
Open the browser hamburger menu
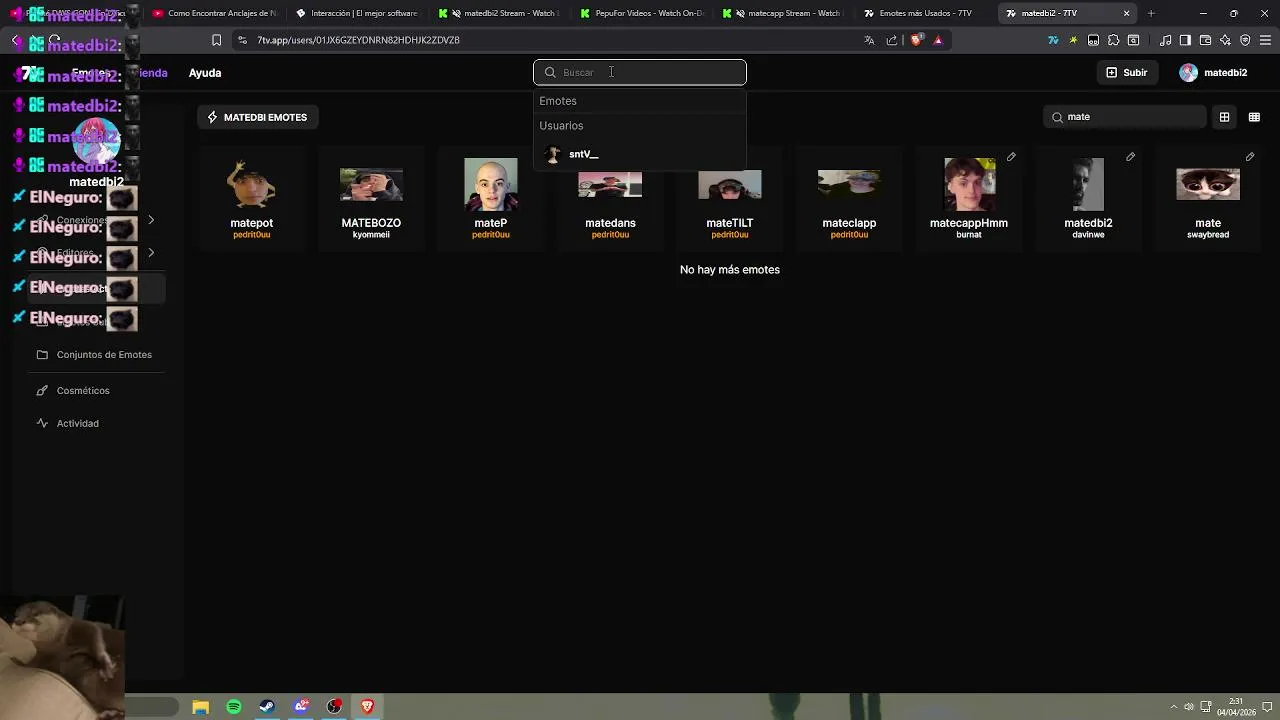click(x=1266, y=40)
